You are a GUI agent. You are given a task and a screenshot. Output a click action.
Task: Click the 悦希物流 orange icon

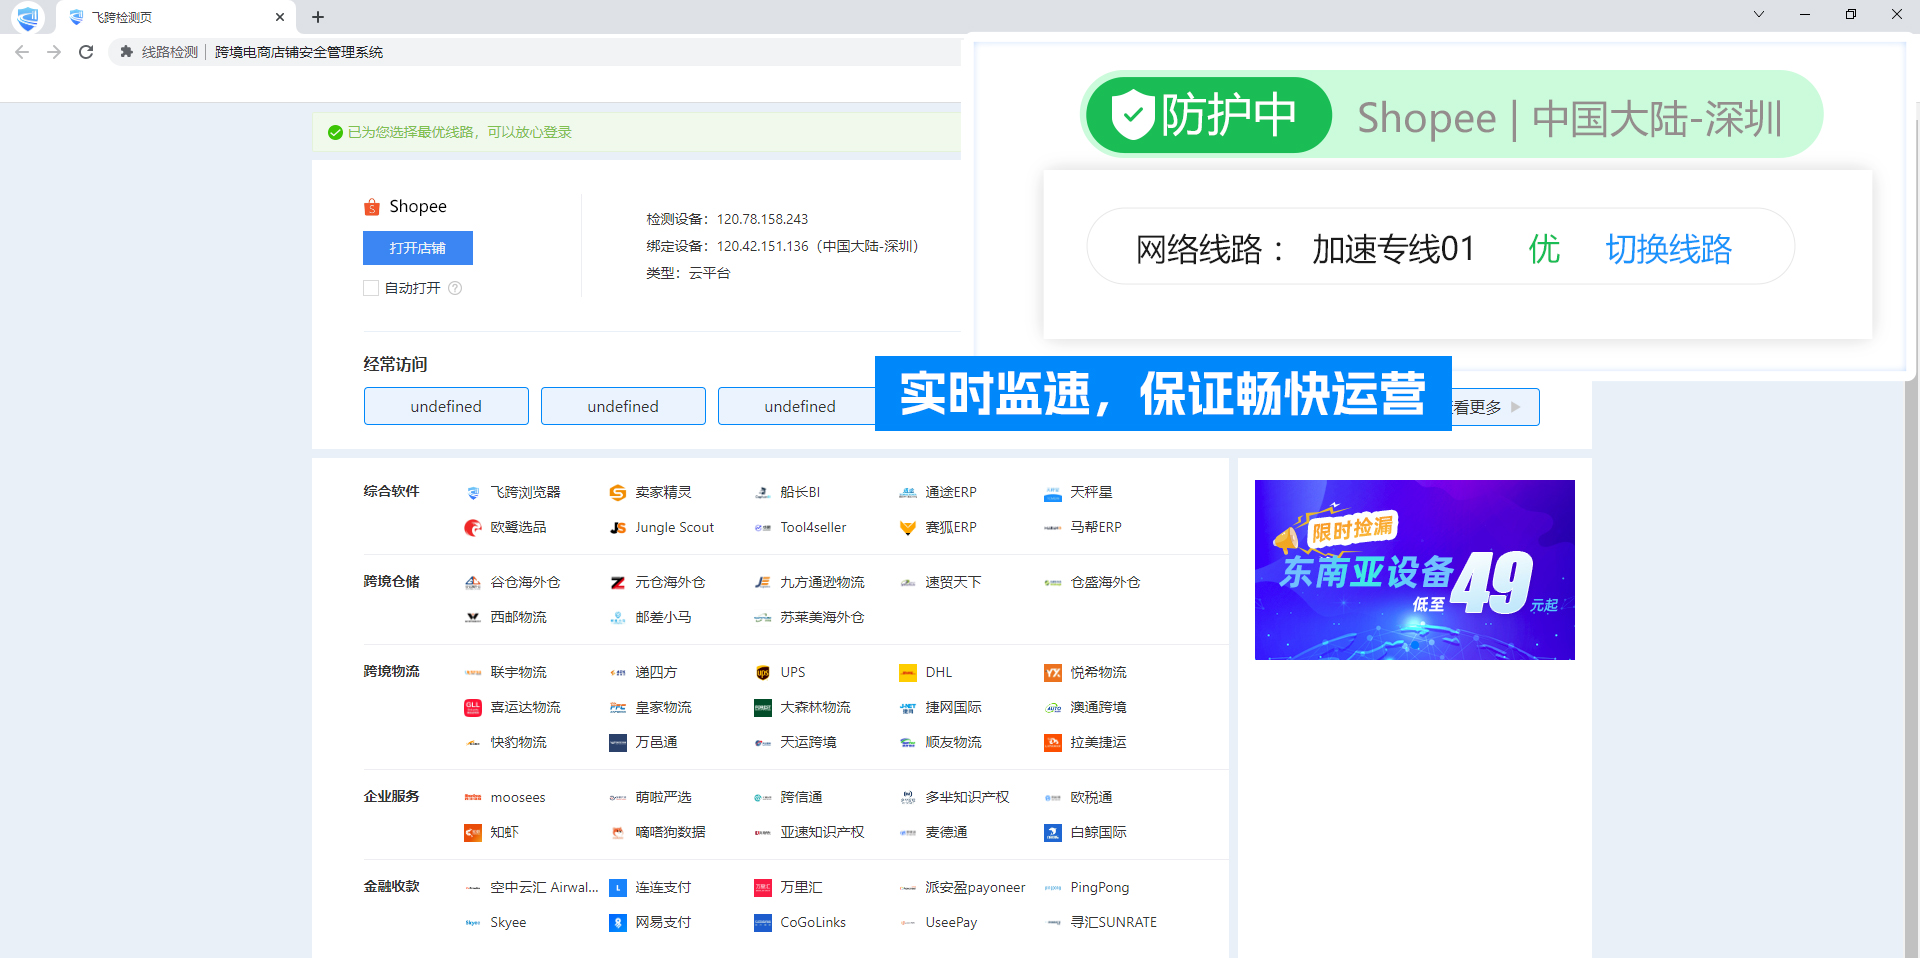point(1053,673)
